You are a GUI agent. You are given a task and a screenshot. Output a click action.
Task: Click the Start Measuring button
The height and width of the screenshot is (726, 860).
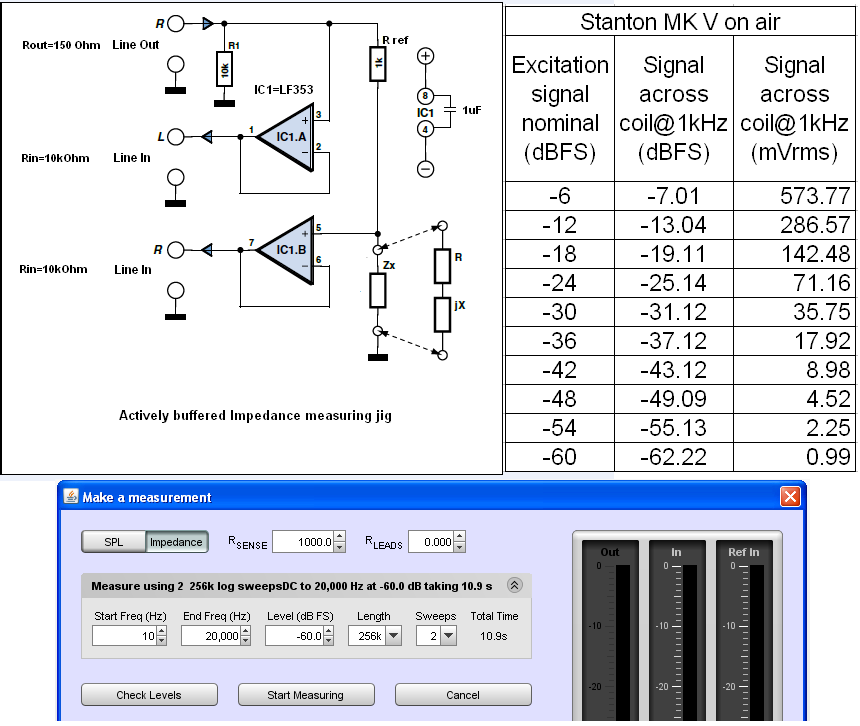(x=306, y=695)
